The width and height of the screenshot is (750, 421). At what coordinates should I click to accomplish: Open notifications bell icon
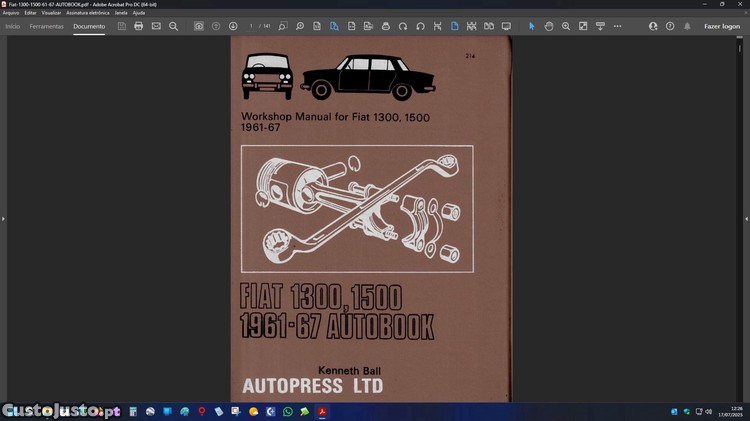pos(687,26)
